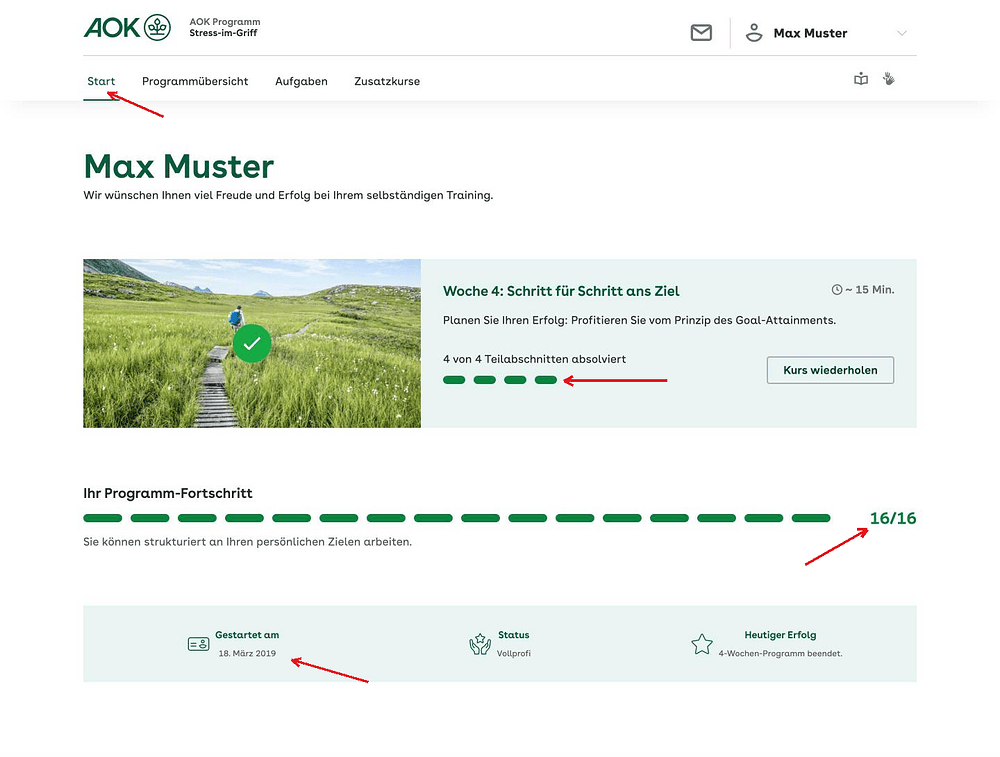Click the Kurs wiederholen button
Screen dimensions: 1000x757
click(x=830, y=370)
